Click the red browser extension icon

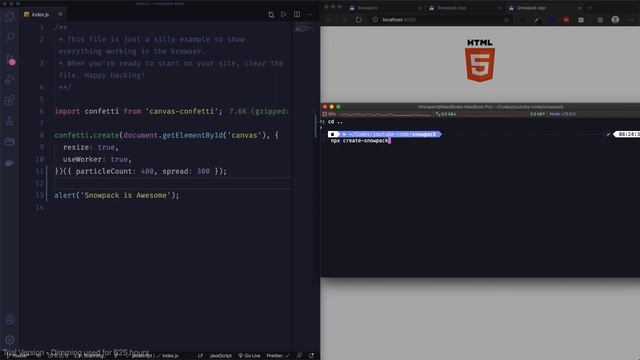tap(566, 20)
